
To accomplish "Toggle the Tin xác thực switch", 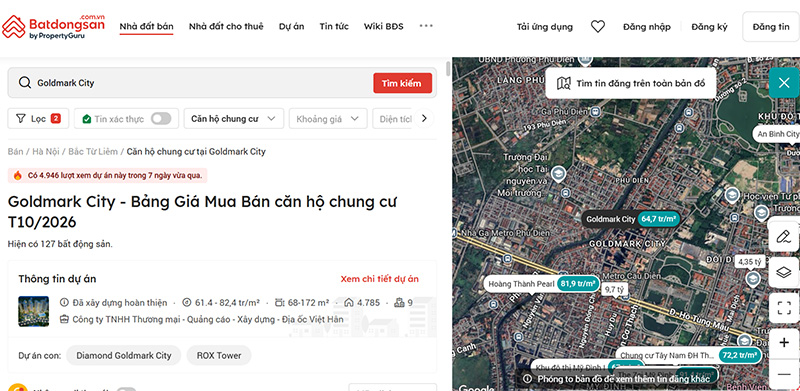I will click(161, 119).
